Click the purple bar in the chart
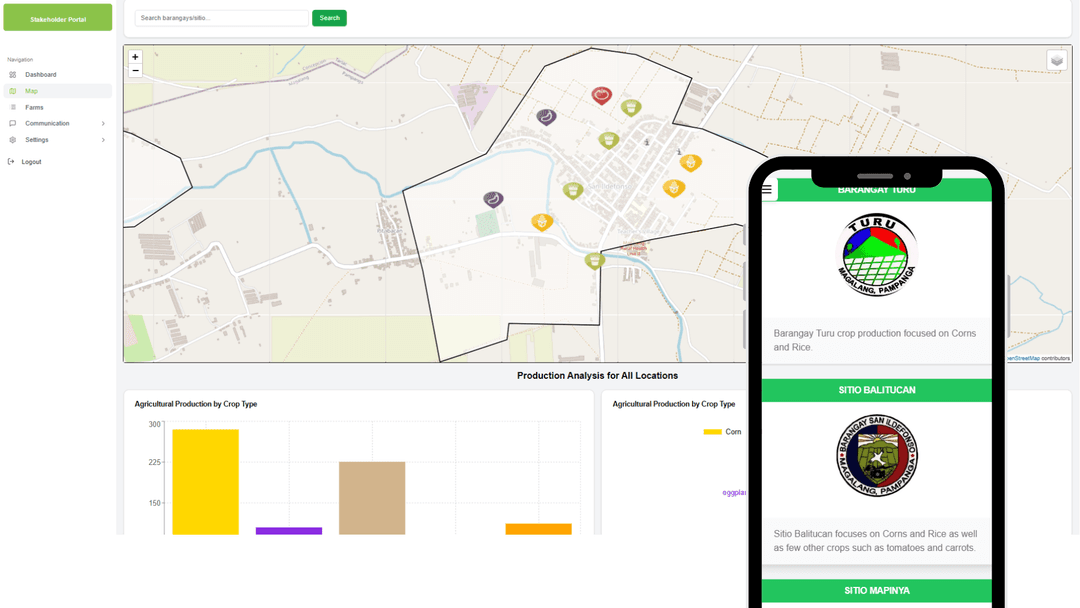The image size is (1080, 608). click(289, 531)
